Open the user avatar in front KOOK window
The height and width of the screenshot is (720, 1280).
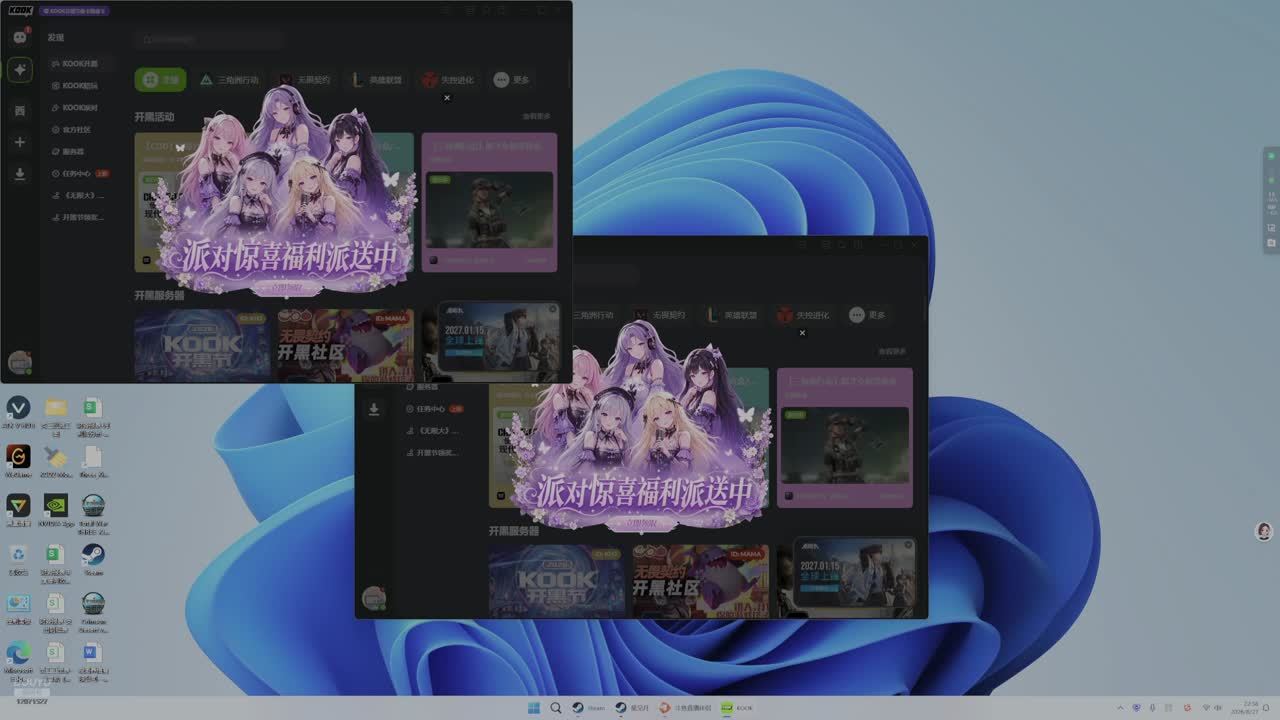(x=19, y=362)
